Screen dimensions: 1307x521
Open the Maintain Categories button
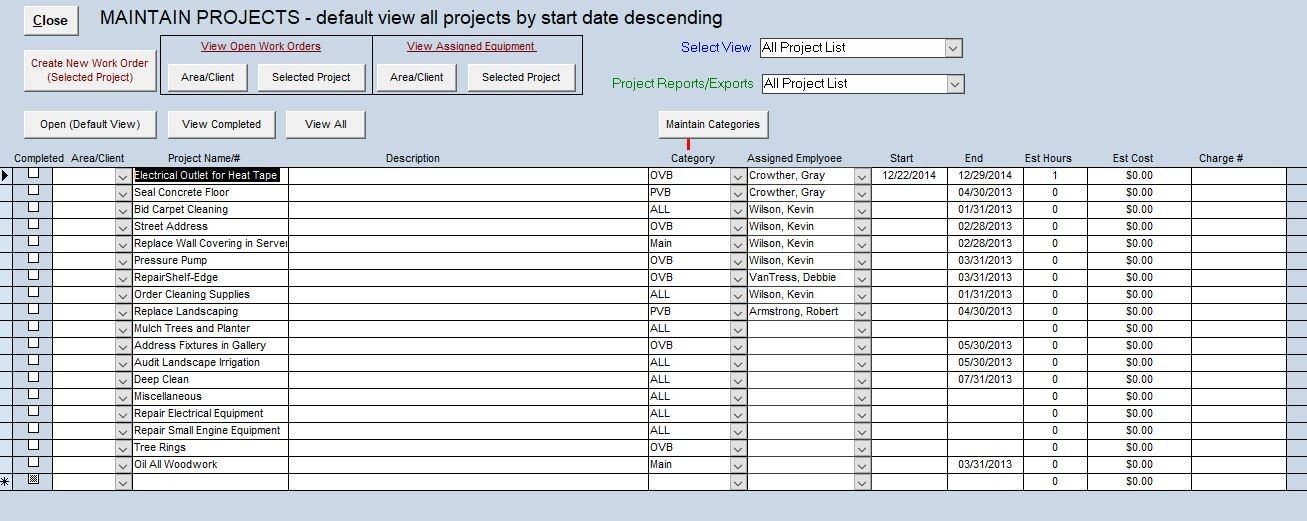tap(713, 124)
